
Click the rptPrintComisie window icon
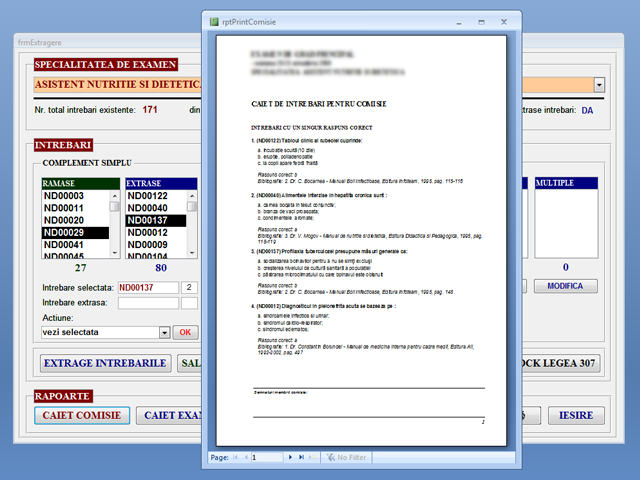coord(213,22)
